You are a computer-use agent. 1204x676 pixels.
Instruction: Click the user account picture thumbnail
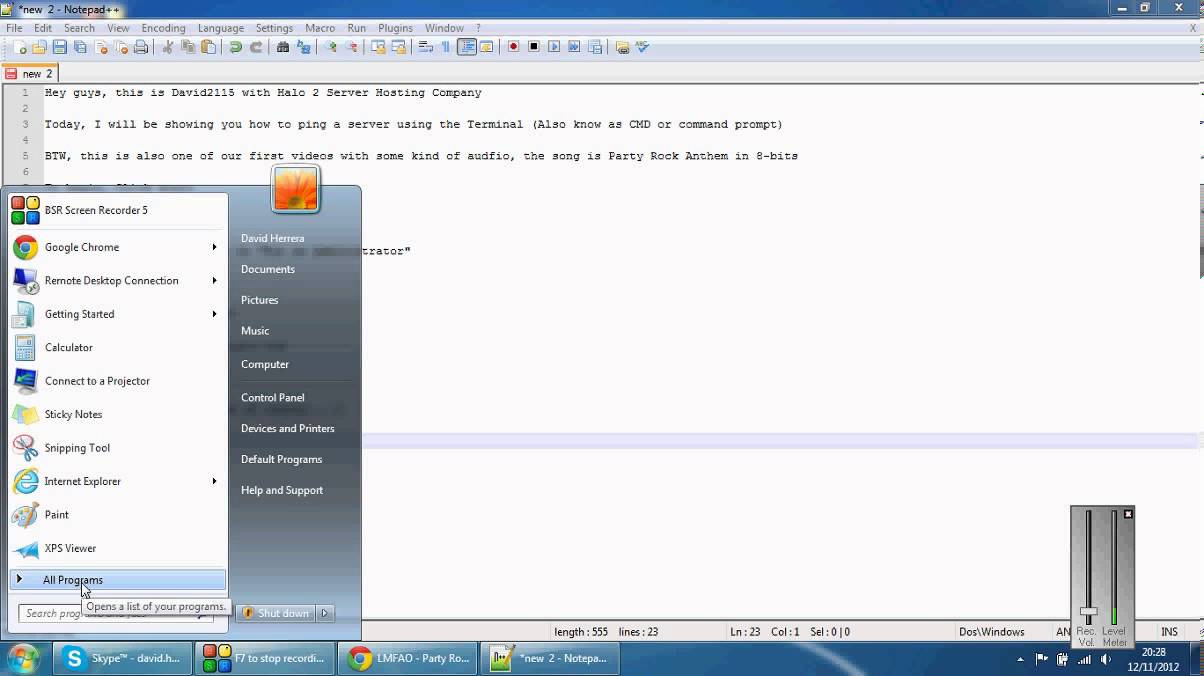pyautogui.click(x=295, y=189)
